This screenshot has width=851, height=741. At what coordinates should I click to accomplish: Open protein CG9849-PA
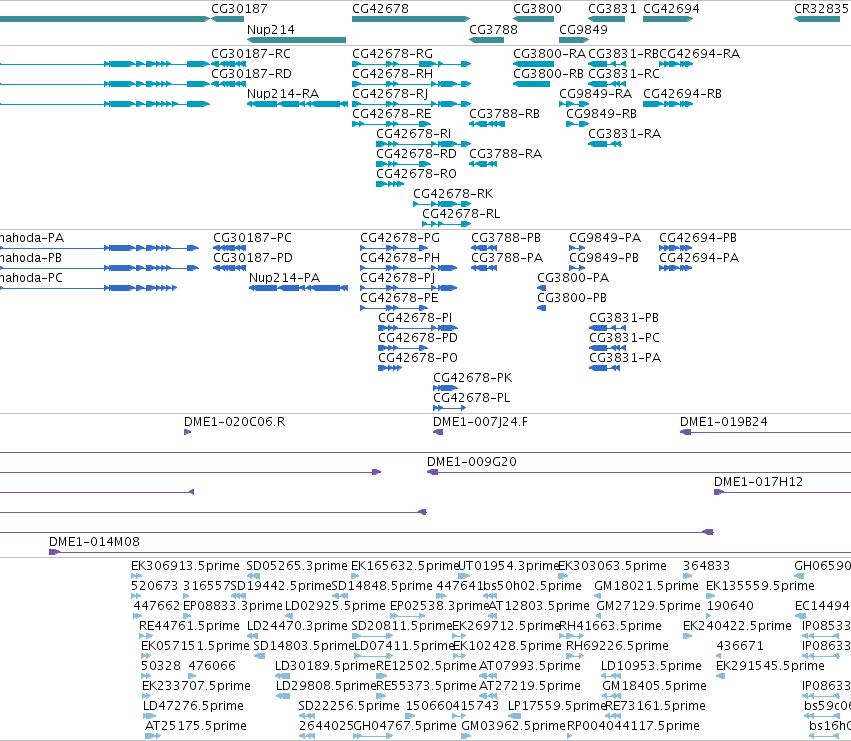(605, 238)
